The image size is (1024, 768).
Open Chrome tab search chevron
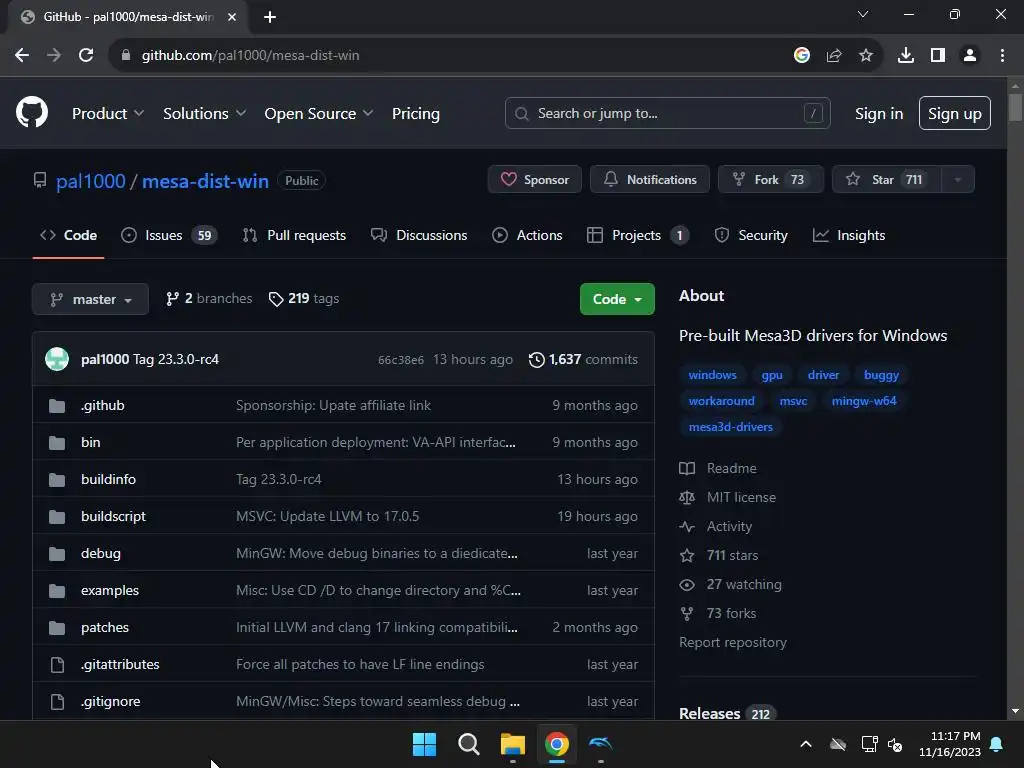pyautogui.click(x=863, y=14)
